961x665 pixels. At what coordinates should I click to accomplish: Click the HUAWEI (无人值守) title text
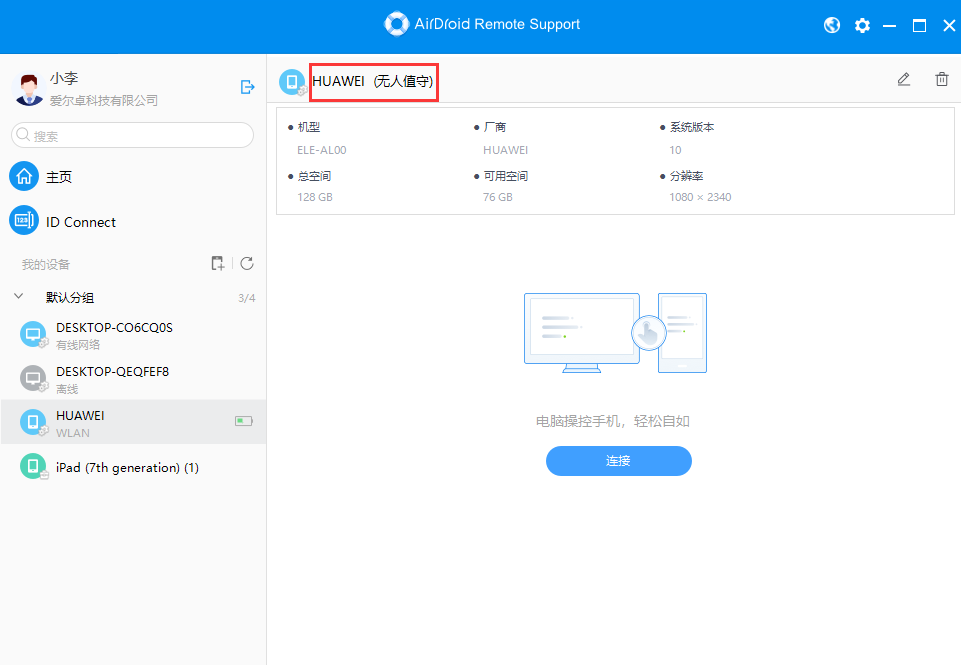tap(373, 82)
